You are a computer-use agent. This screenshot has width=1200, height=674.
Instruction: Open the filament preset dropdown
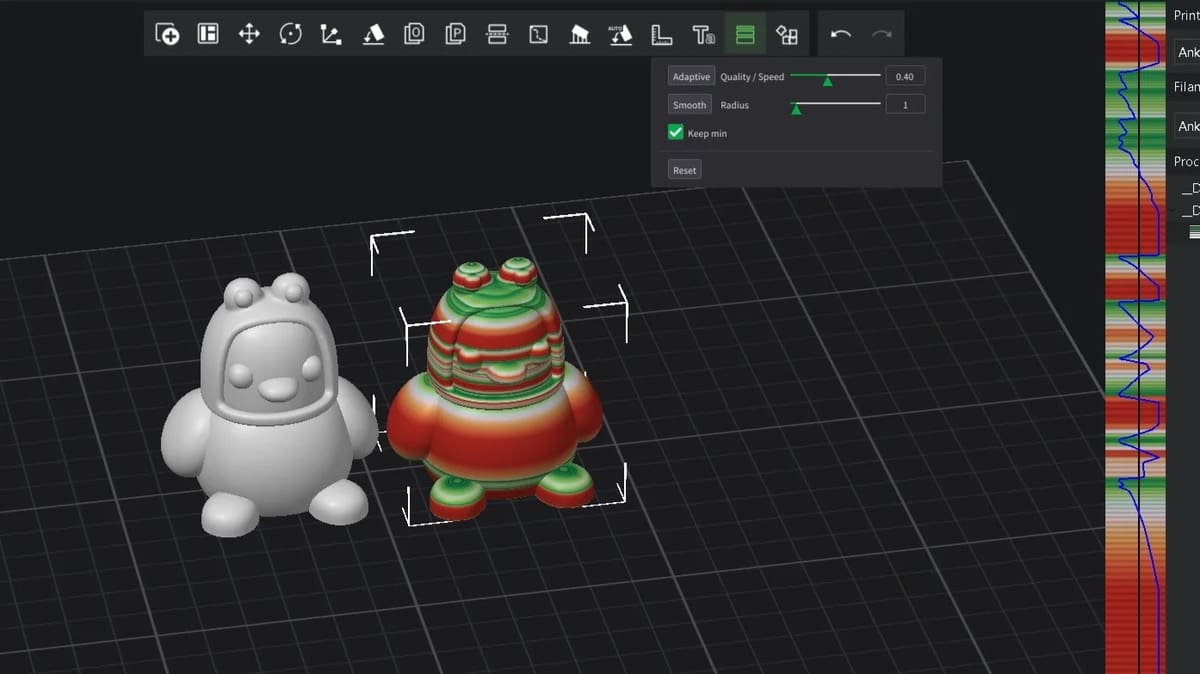[x=1186, y=126]
